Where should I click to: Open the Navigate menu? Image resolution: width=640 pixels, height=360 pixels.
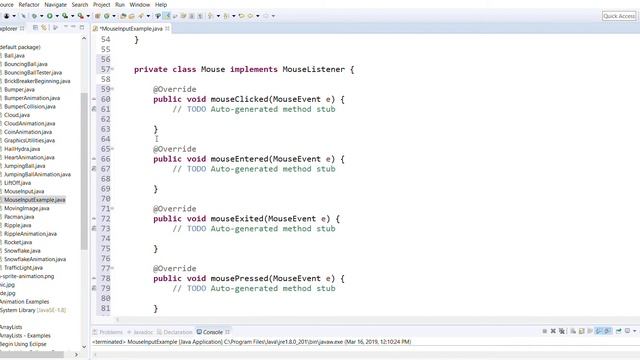(x=56, y=4)
